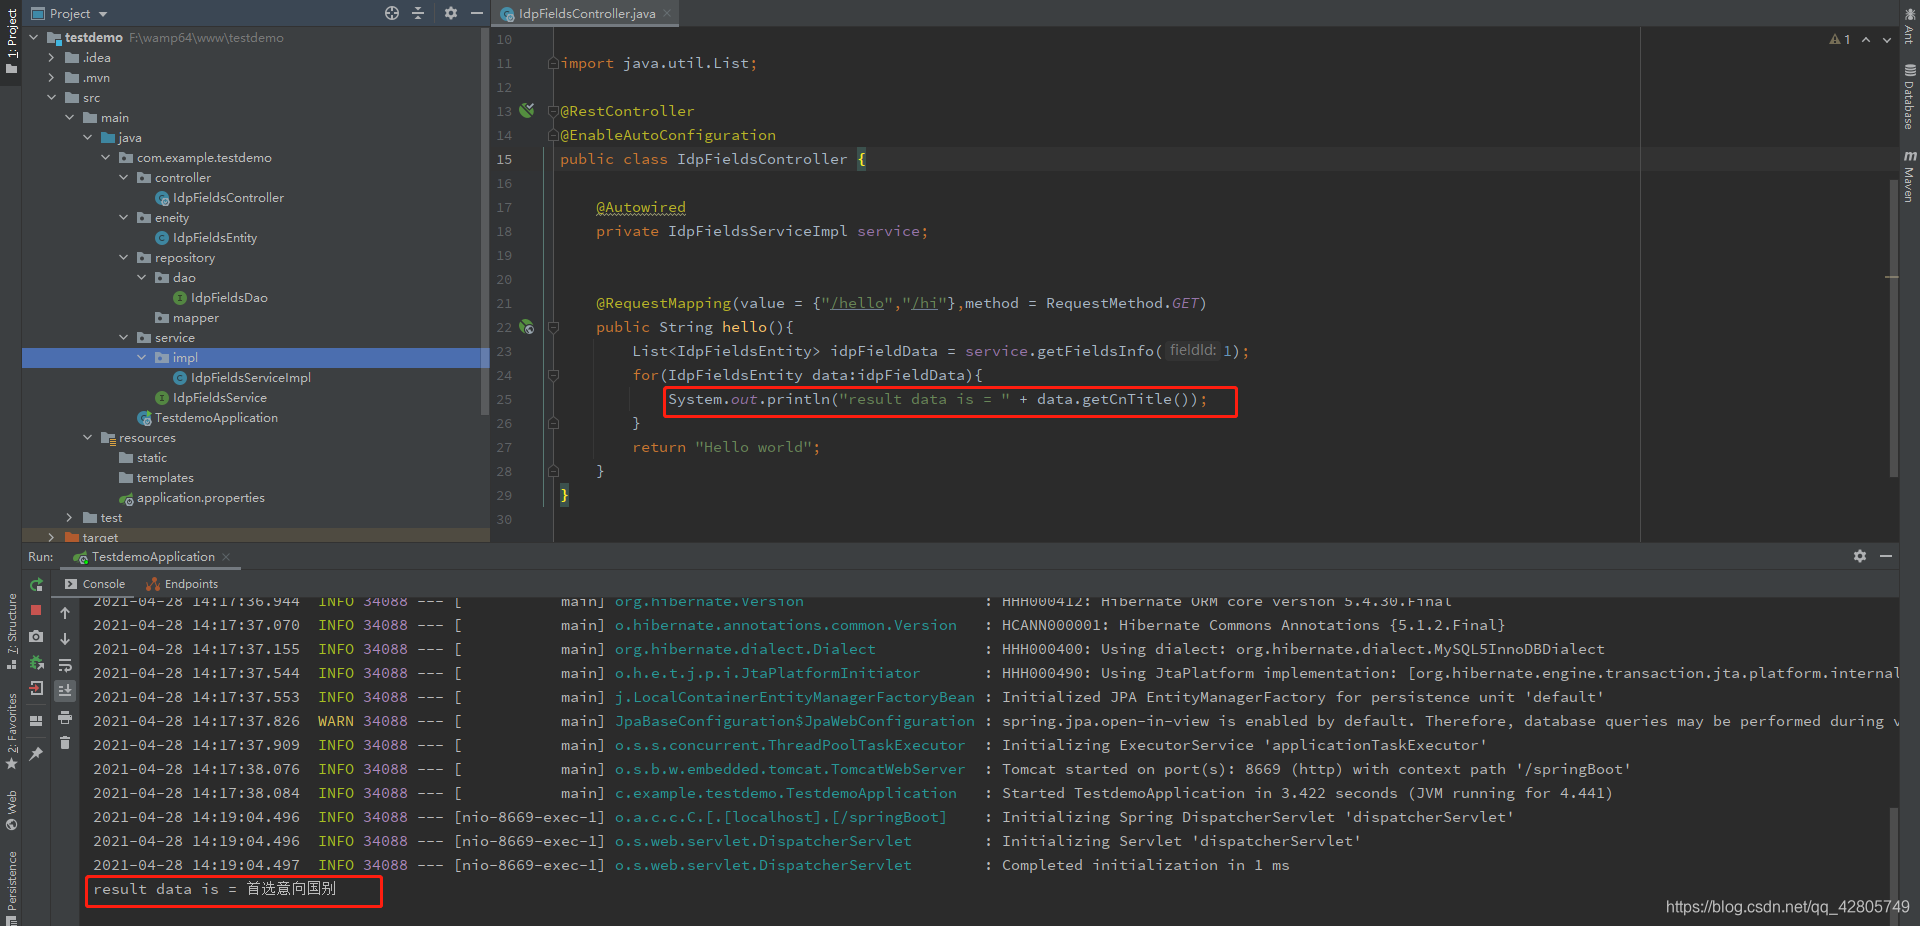Screen dimensions: 1920x926
Task: Click the down arrow in console toolbar
Action: tap(65, 639)
